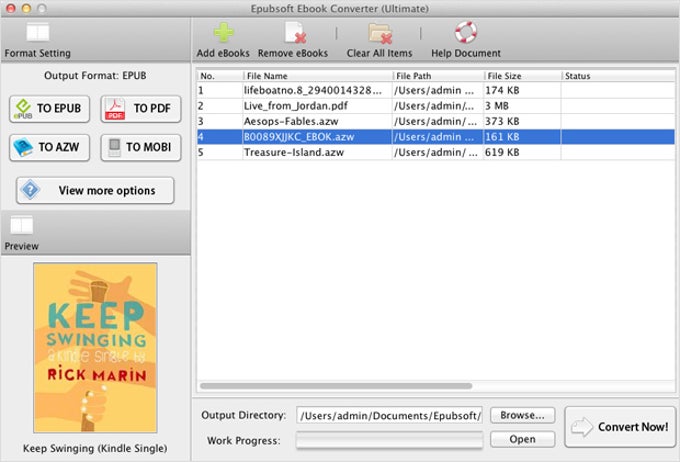
Task: Click the Remove eBooks icon
Action: 294,33
